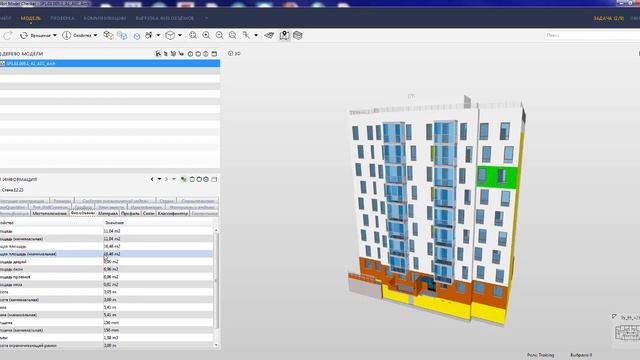Click the zoom-in magnifier with dot
Image resolution: width=640 pixels, height=360 pixels.
206,36
